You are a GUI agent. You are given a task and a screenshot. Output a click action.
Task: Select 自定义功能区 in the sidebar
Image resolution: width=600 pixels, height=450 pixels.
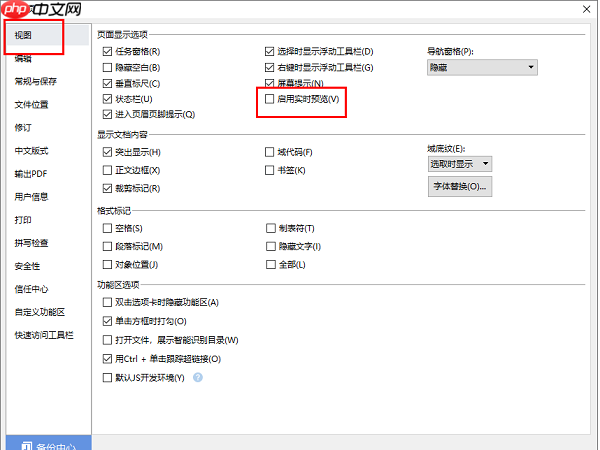[x=40, y=312]
